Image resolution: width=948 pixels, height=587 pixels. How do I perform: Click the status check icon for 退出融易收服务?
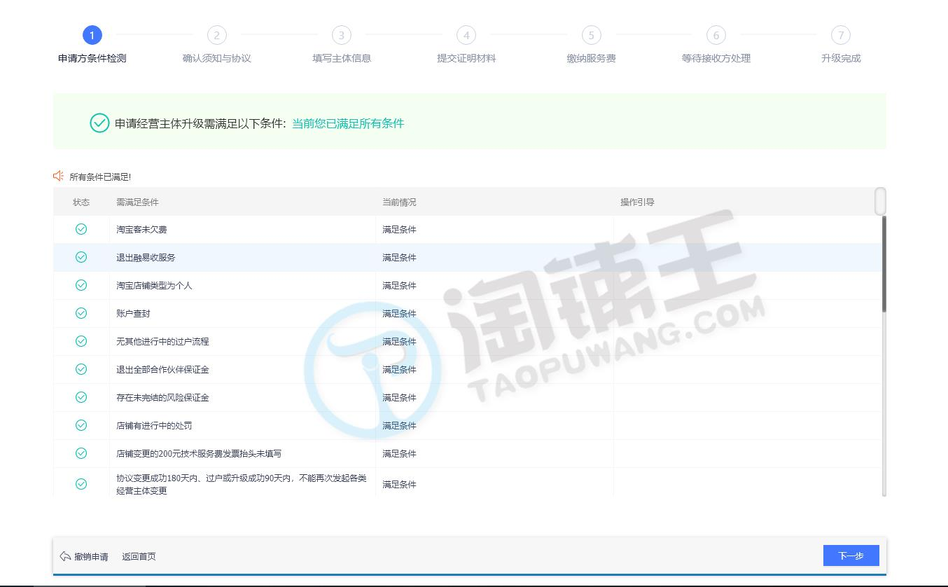tap(81, 257)
